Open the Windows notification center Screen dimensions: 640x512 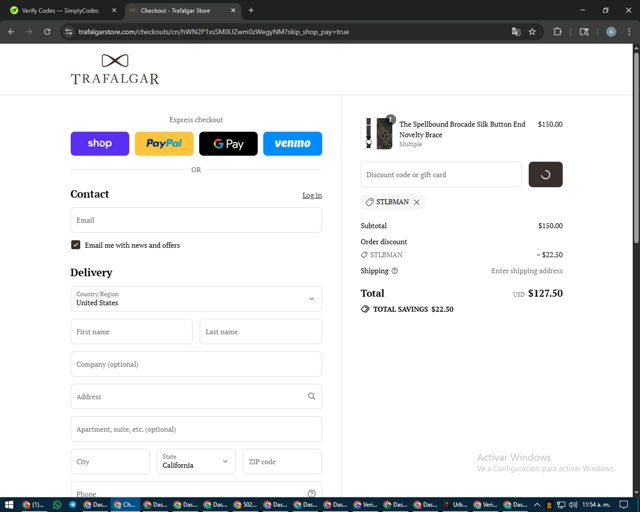pos(623,505)
